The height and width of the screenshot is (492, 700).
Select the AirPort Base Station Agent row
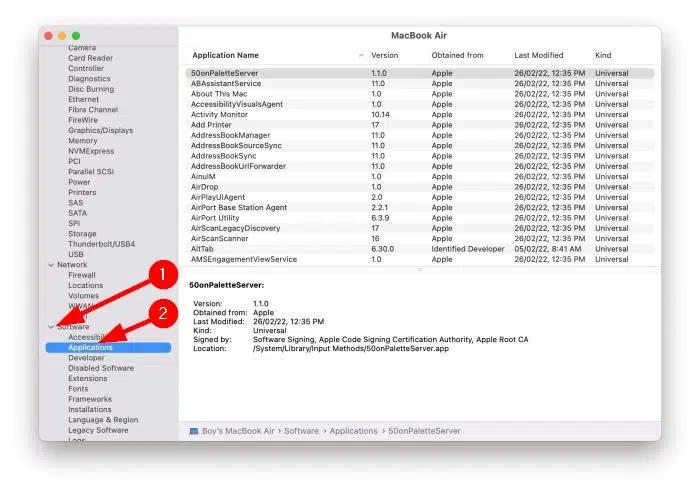click(x=420, y=208)
